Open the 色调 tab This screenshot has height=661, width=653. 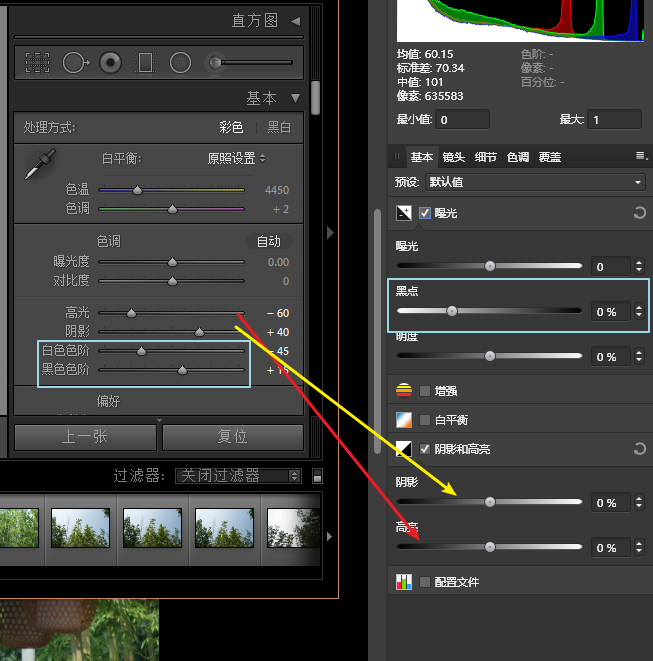click(517, 157)
